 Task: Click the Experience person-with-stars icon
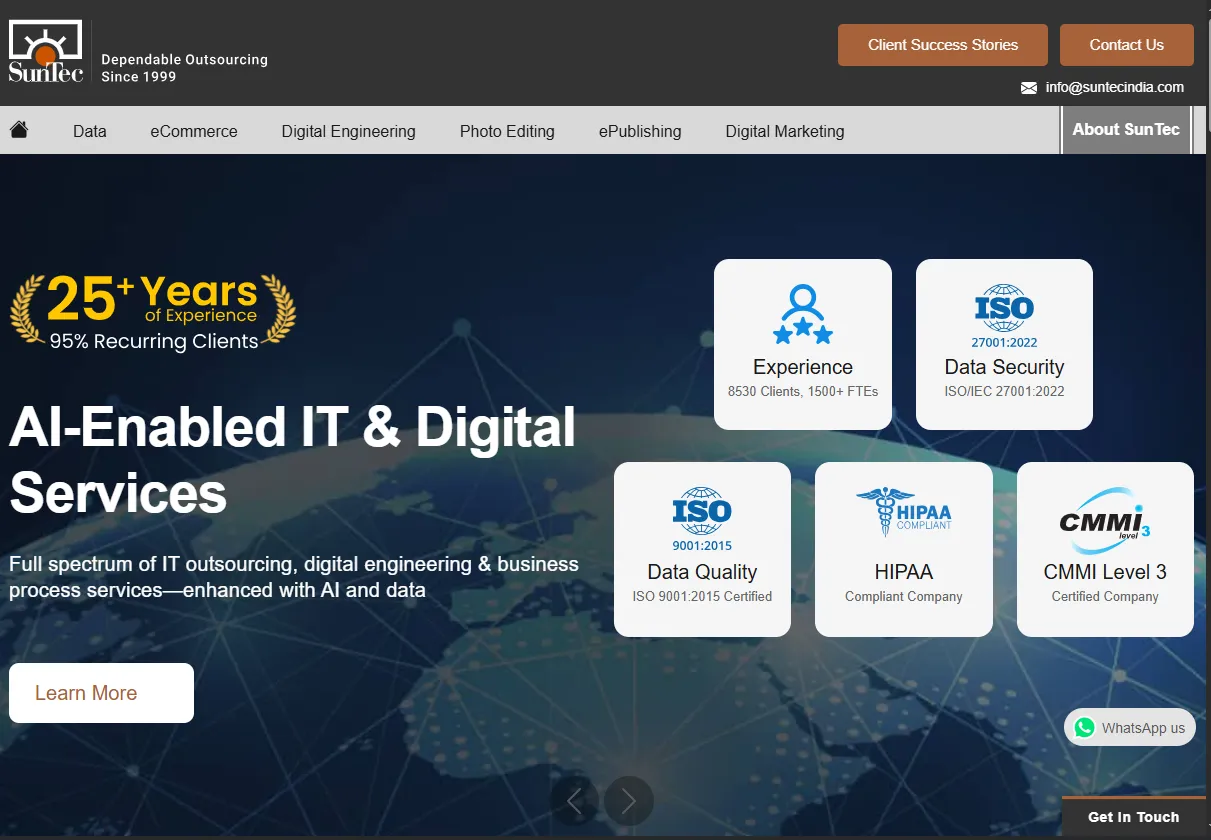[802, 314]
